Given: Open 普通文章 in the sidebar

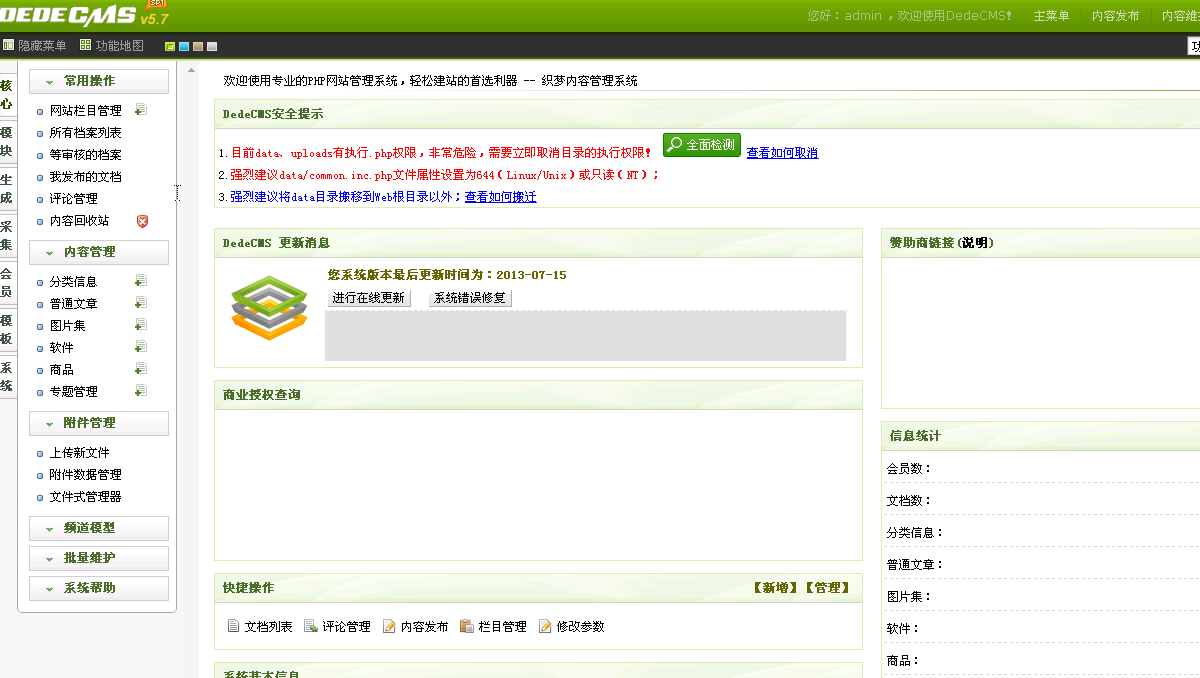Looking at the screenshot, I should [x=74, y=304].
